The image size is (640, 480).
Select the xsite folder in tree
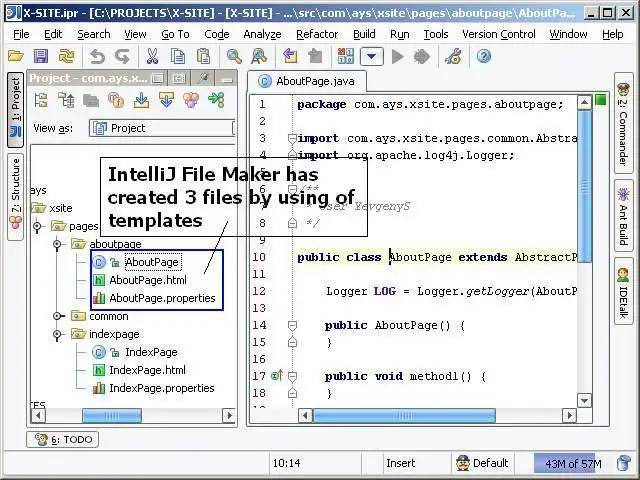click(x=60, y=208)
